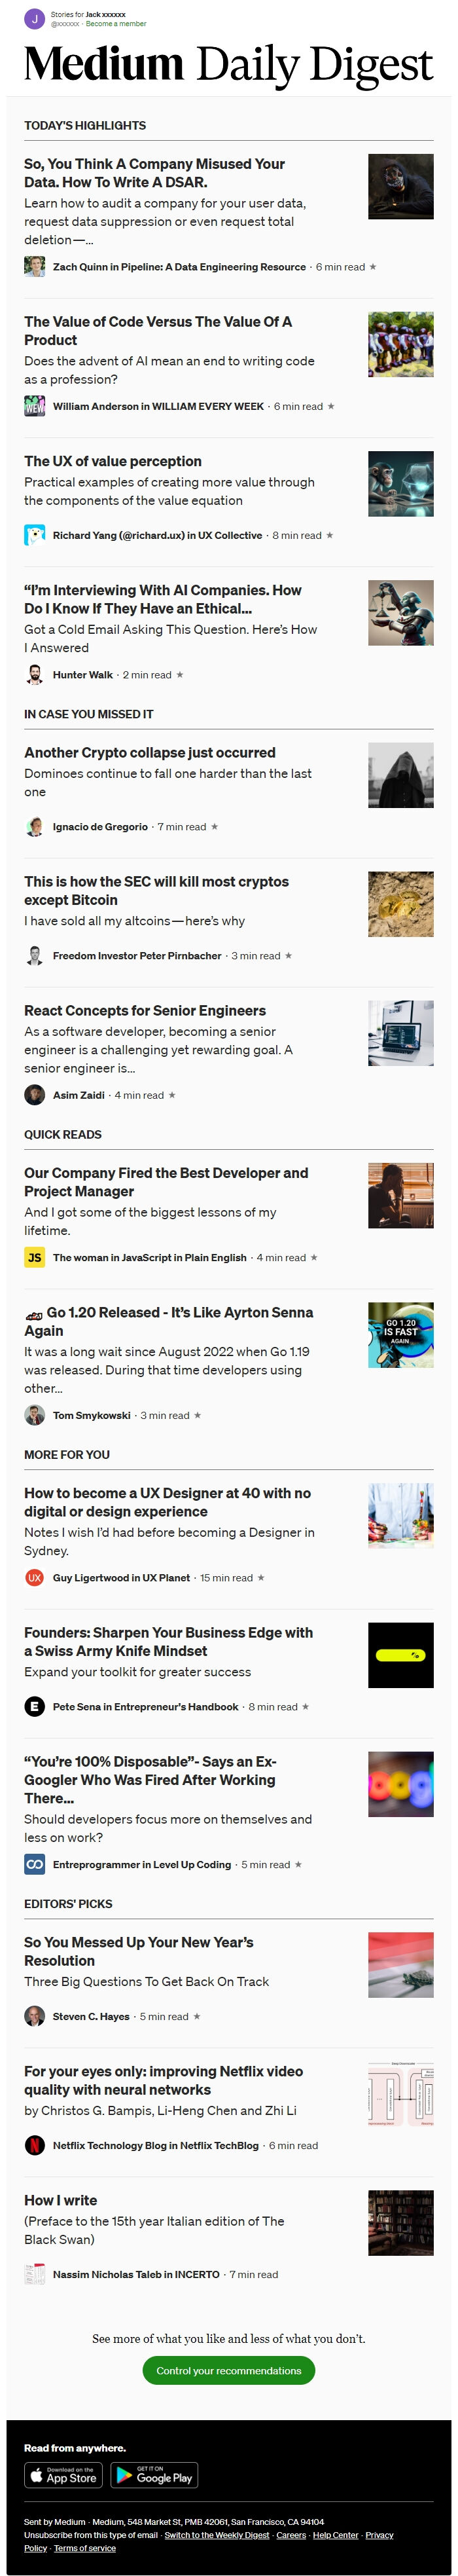
Task: Click the Bitcoin coins thumbnail on the SEC story
Action: [x=401, y=904]
